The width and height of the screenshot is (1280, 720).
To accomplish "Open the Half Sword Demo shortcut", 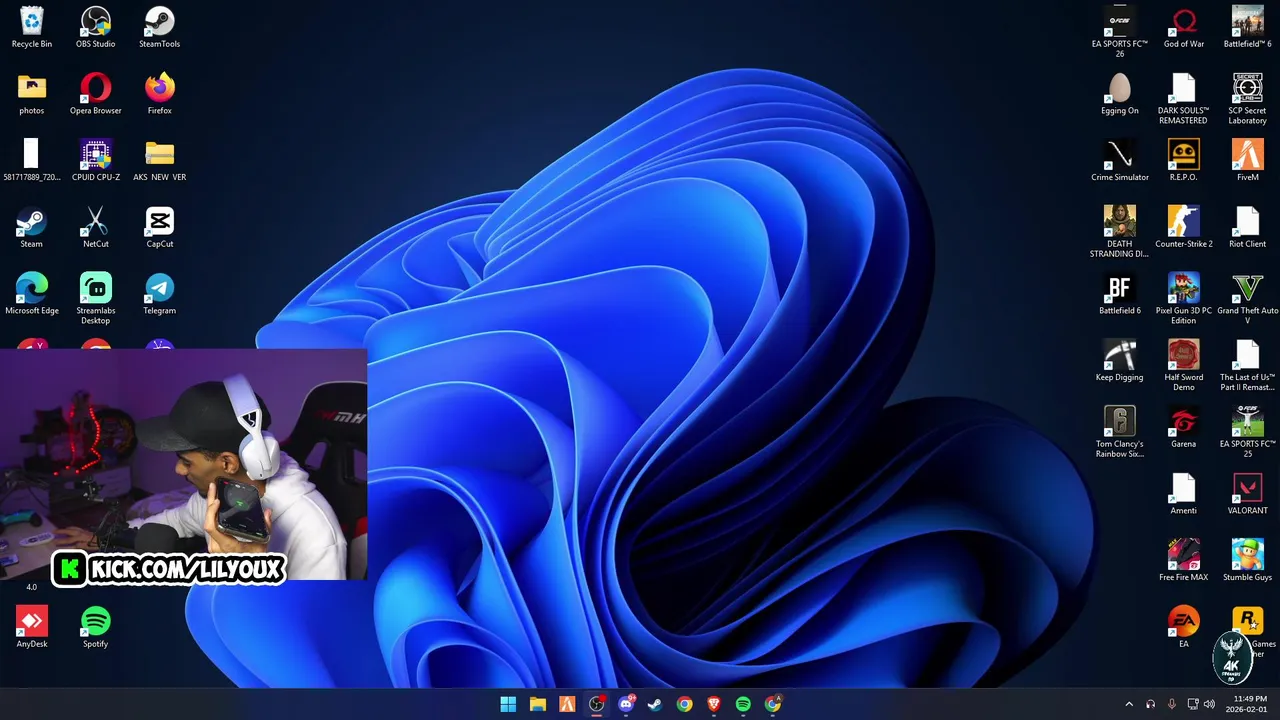I will click(x=1184, y=365).
